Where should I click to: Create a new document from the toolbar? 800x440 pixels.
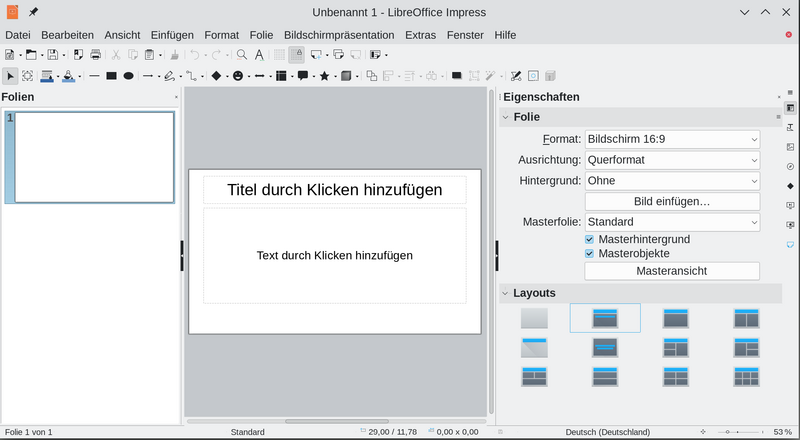(9, 55)
